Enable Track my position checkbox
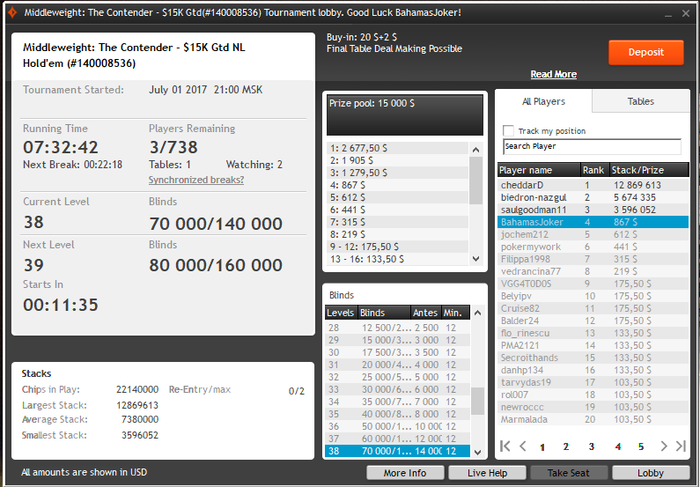Screen dimensions: 700x487 (508, 131)
